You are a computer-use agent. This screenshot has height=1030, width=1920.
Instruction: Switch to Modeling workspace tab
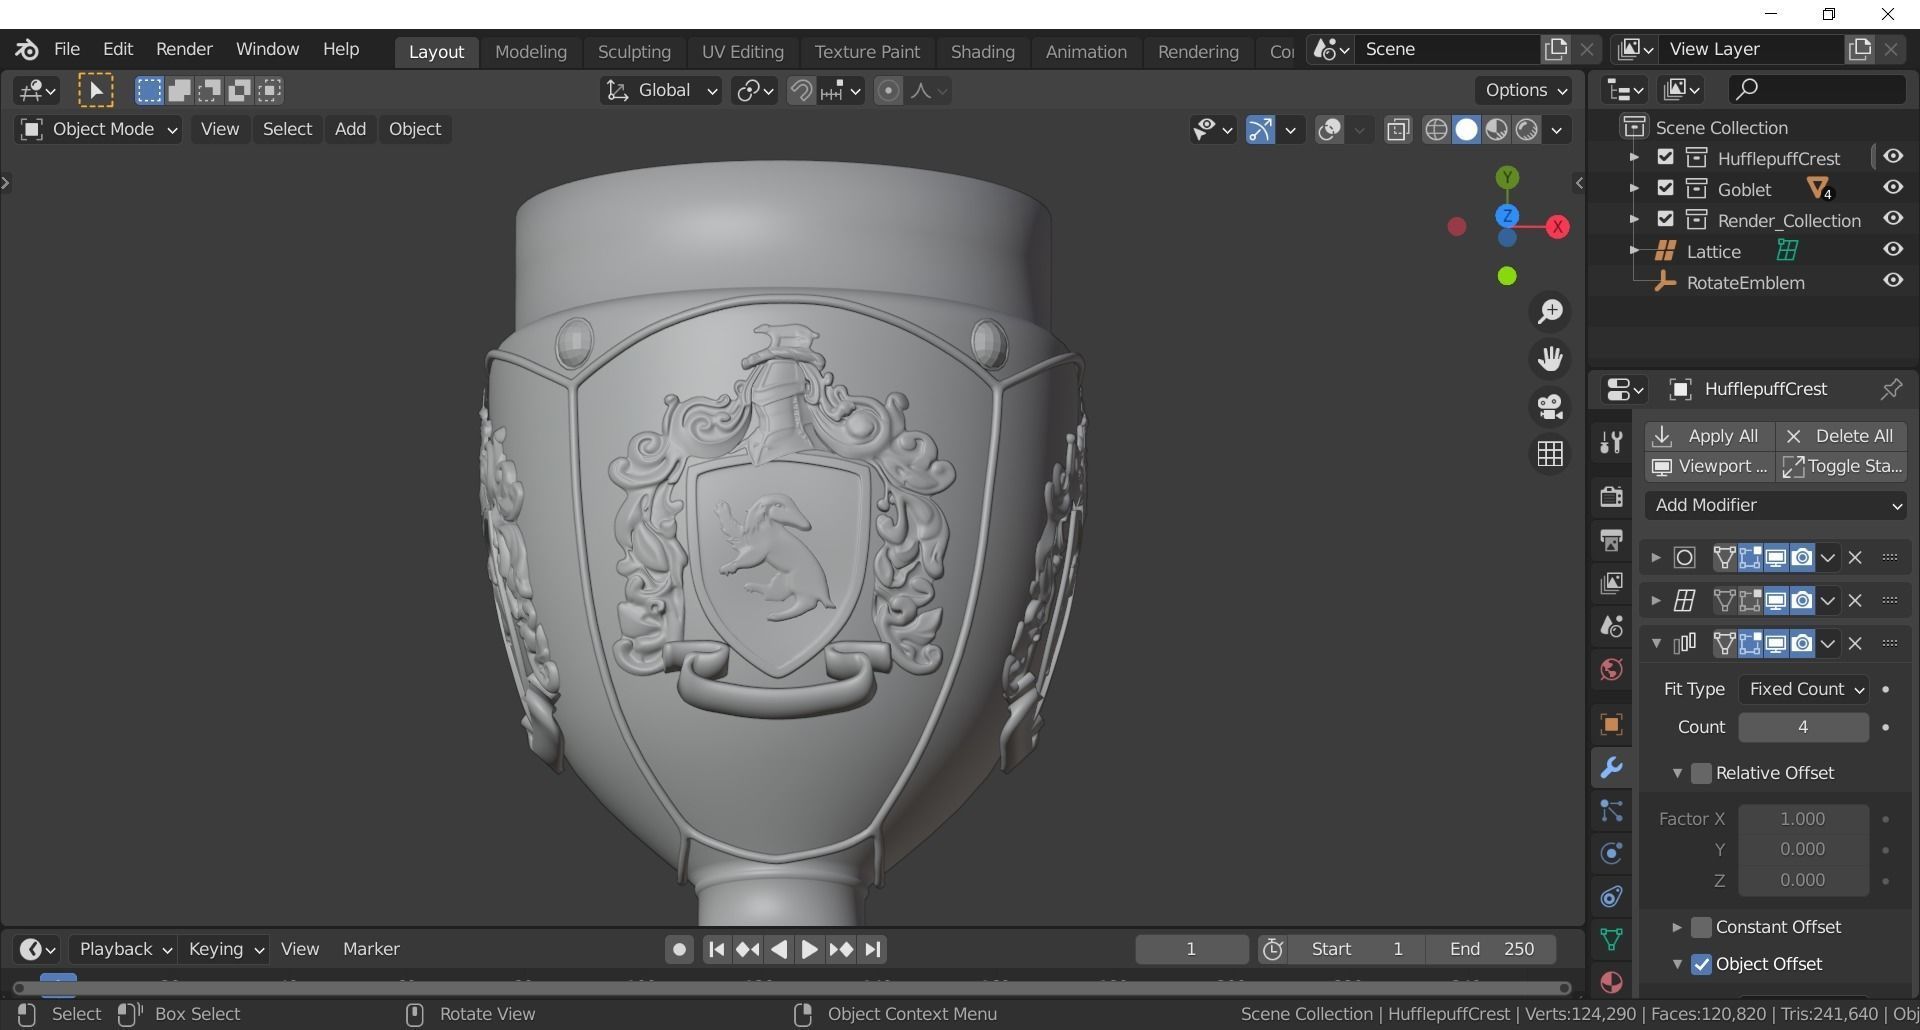pos(531,51)
